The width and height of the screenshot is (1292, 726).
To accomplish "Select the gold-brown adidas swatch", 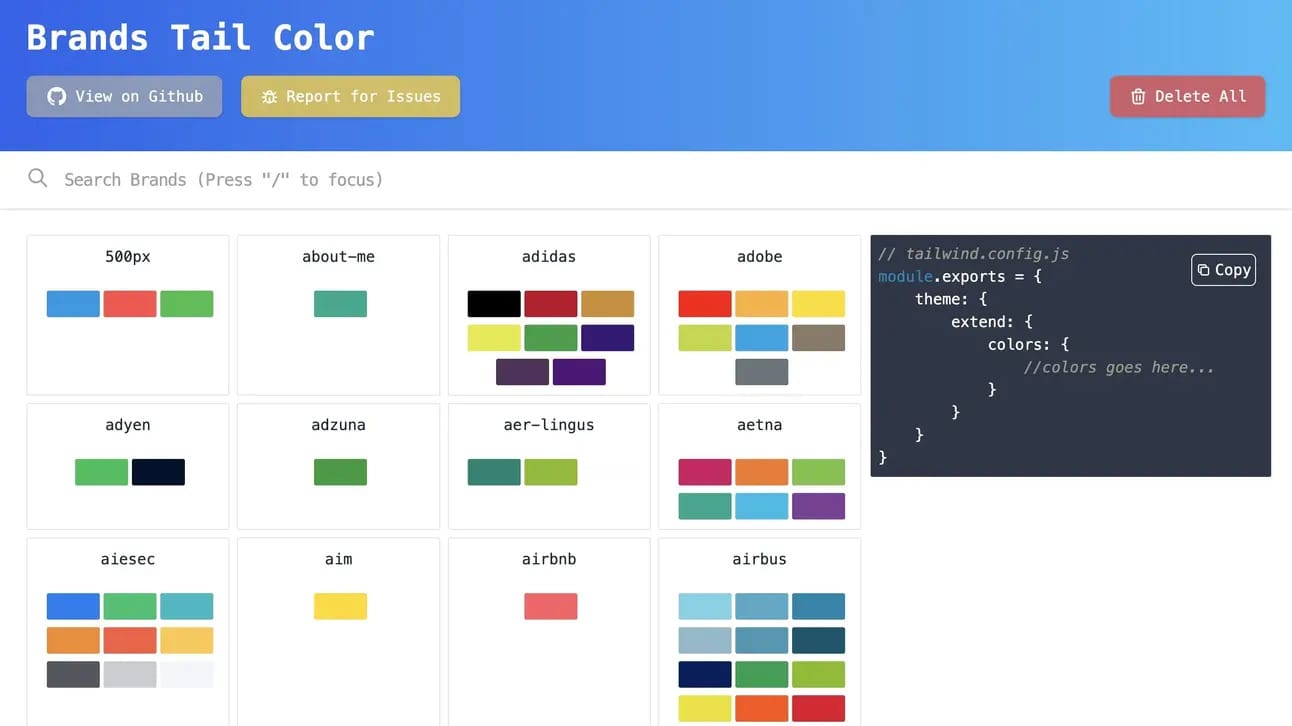I will 608,304.
